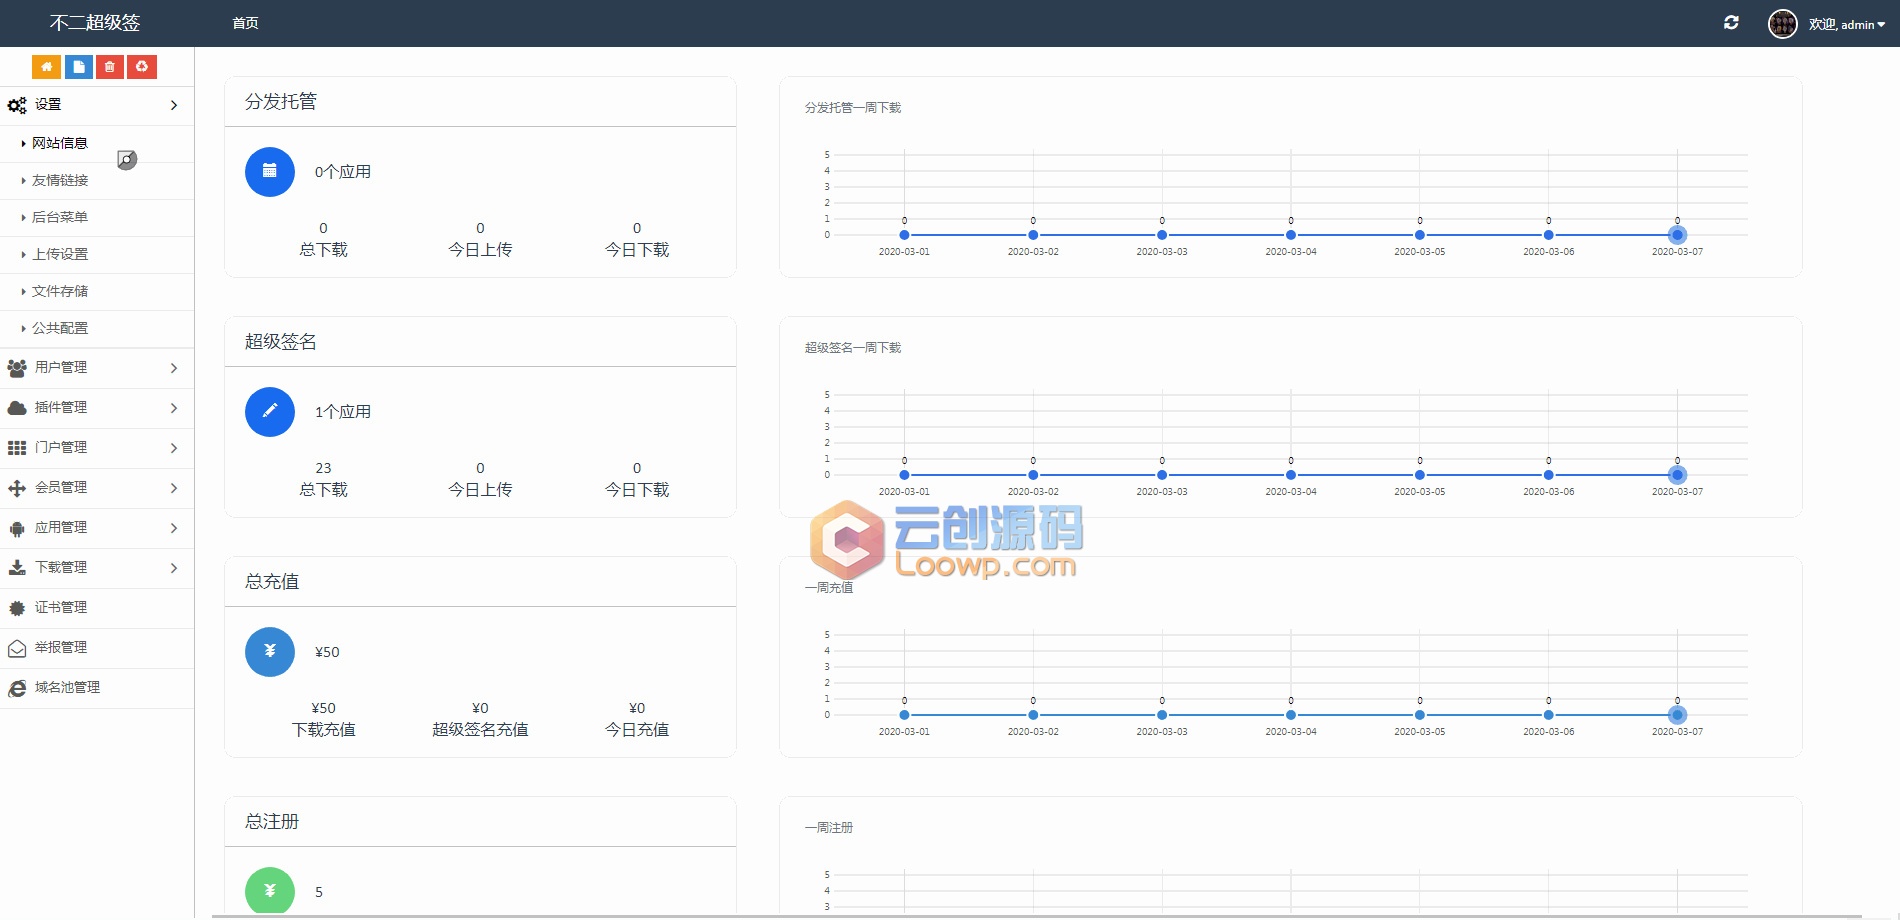Click 2020-03-07 point in 分发托管一周下载 chart
1900x920 pixels.
(x=1677, y=235)
